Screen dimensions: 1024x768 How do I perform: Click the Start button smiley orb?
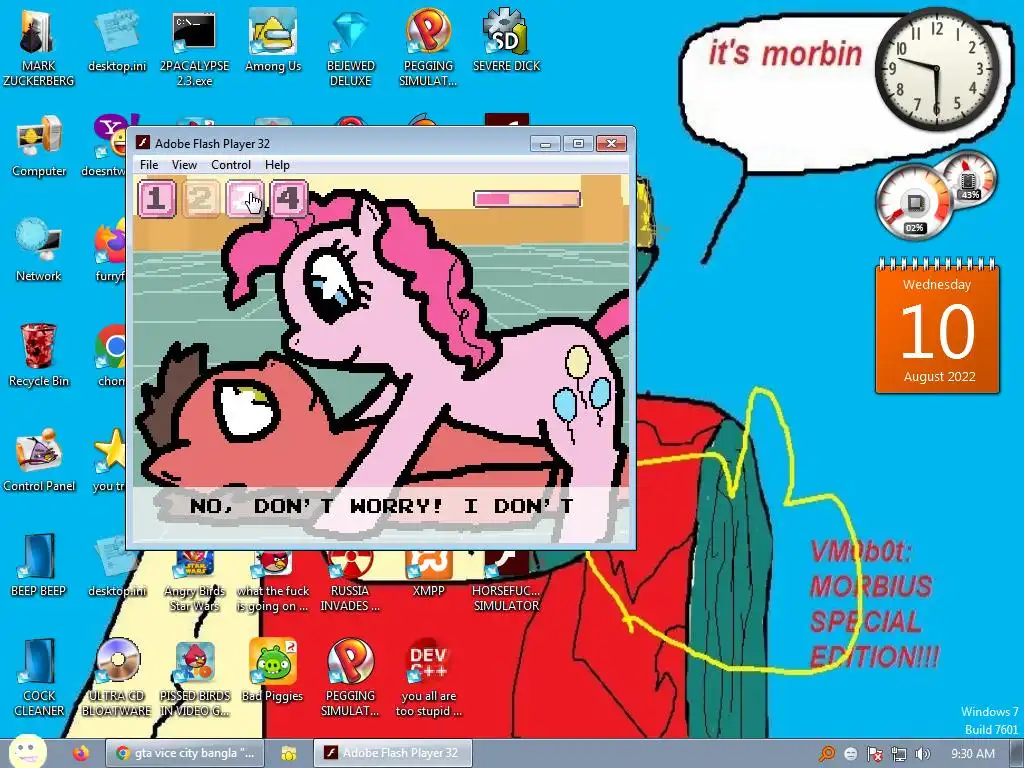(x=27, y=752)
